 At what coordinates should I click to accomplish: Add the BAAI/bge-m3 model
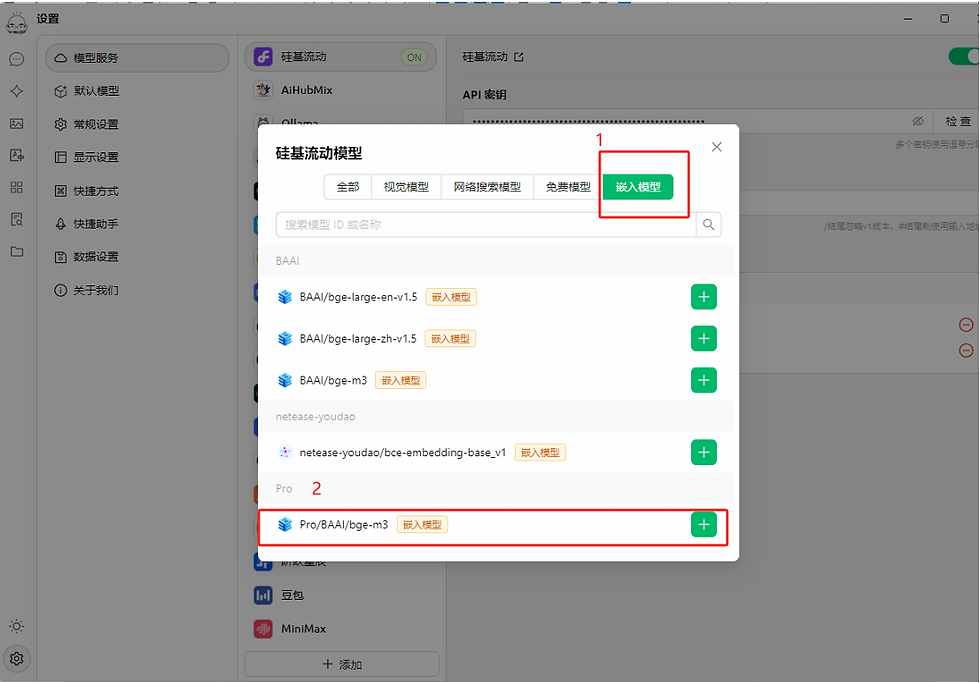pos(703,380)
